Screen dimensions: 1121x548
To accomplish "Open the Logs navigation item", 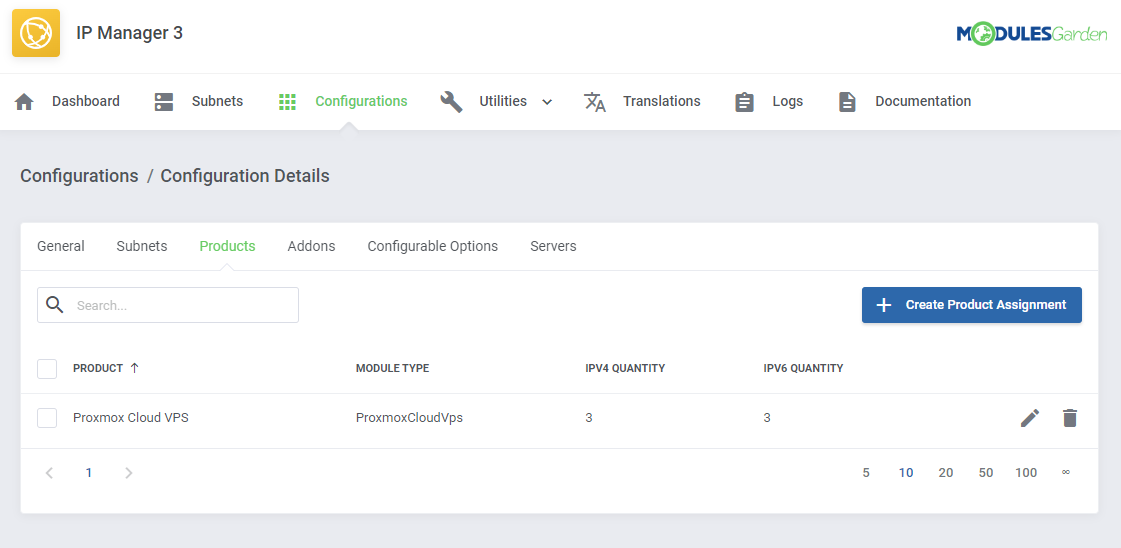I will 788,101.
